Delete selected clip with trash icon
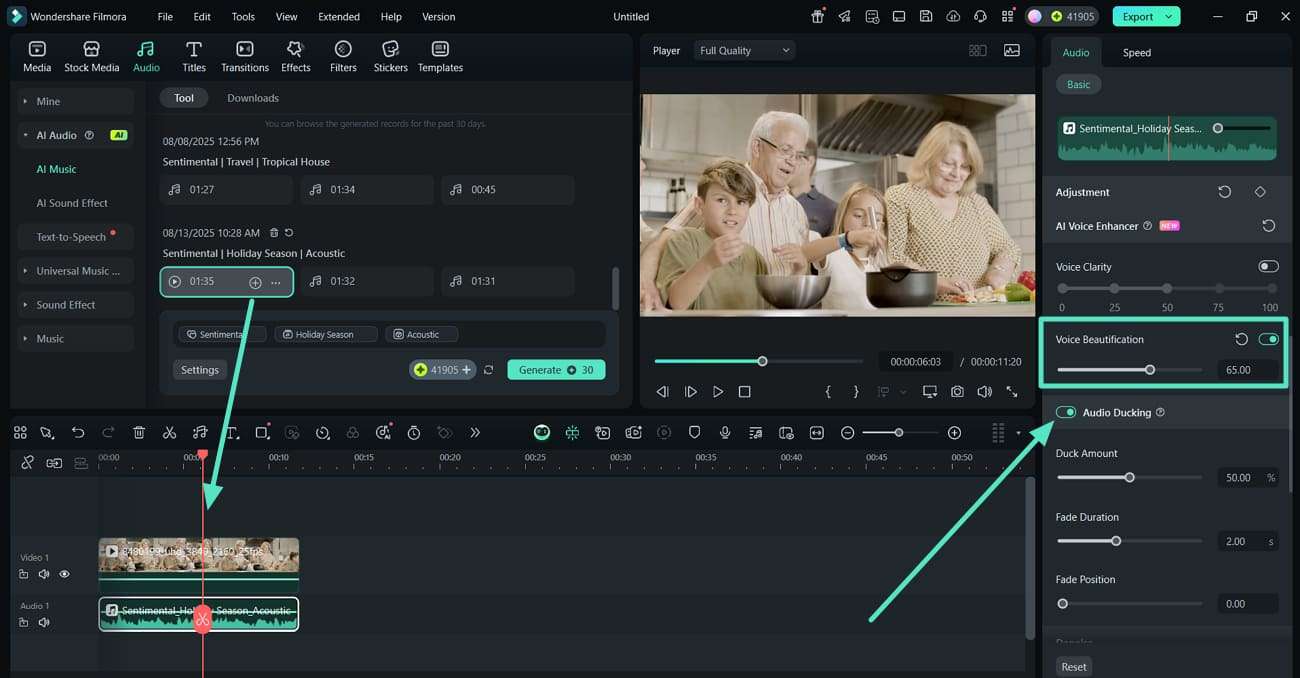The height and width of the screenshot is (678, 1300). point(139,432)
